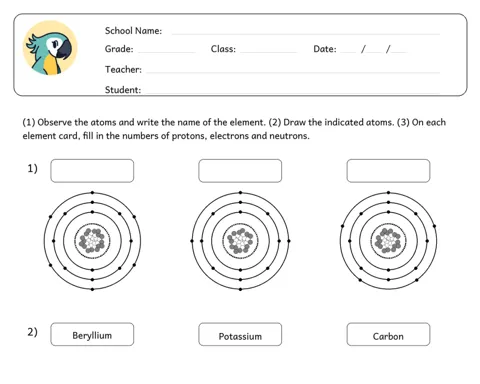480x384 pixels.
Task: Click the Beryllium element card
Action: pyautogui.click(x=92, y=334)
